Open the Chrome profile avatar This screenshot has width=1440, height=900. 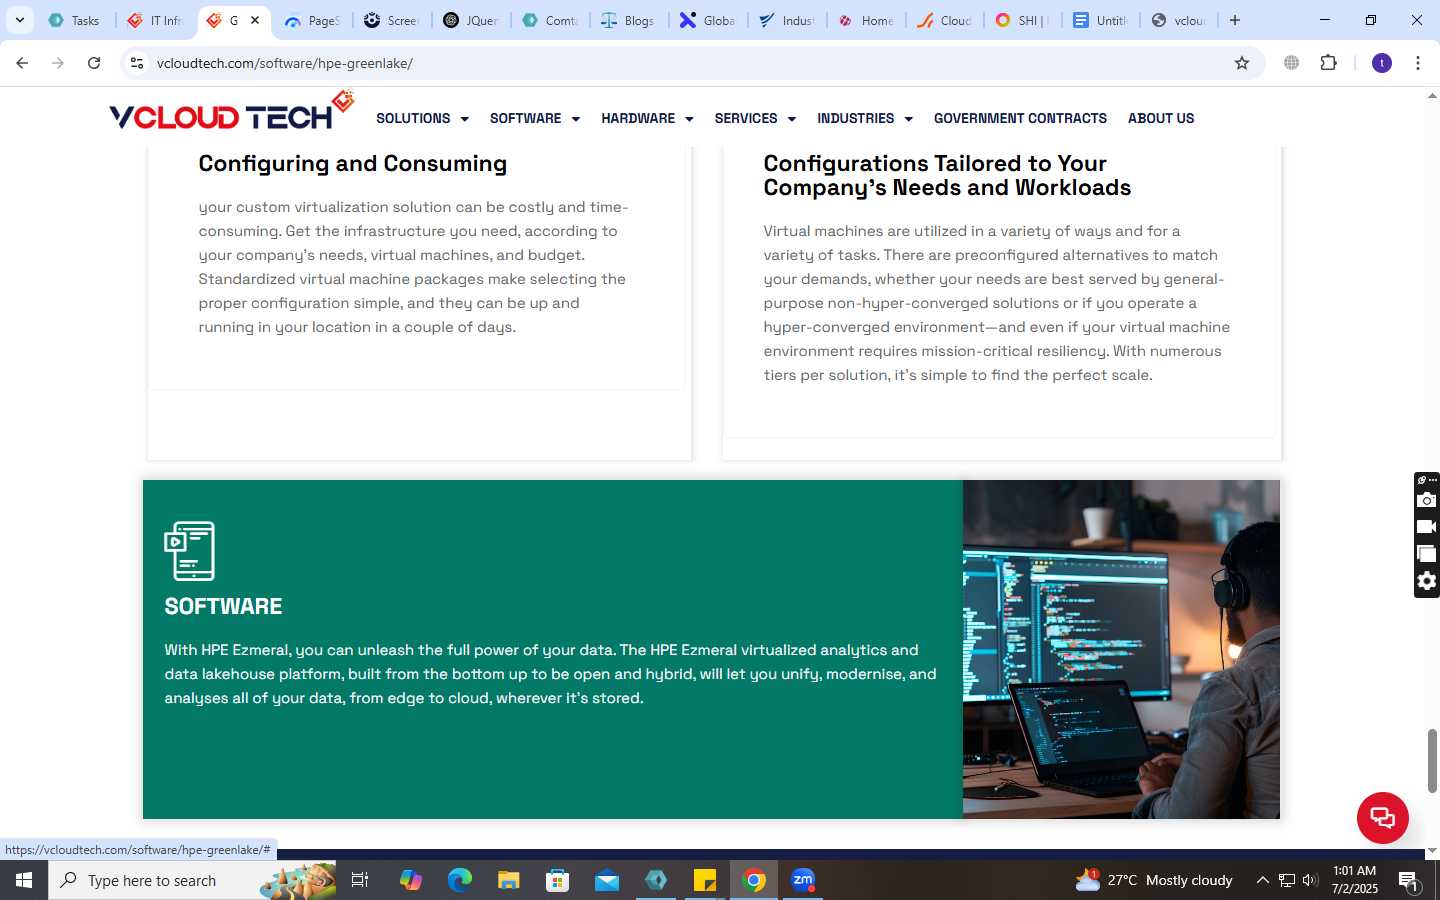click(1382, 63)
